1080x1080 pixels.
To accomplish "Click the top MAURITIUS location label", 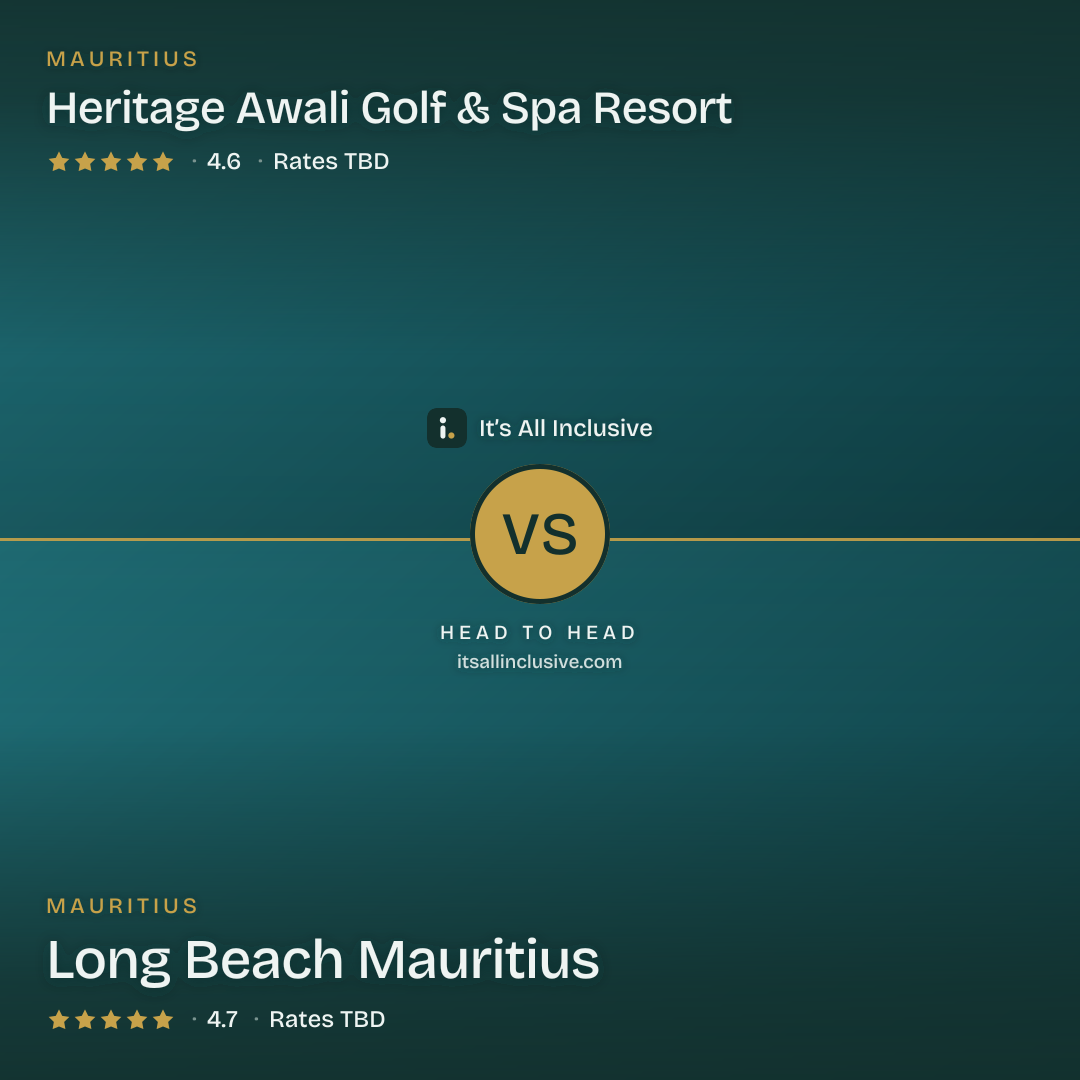I will pyautogui.click(x=123, y=59).
